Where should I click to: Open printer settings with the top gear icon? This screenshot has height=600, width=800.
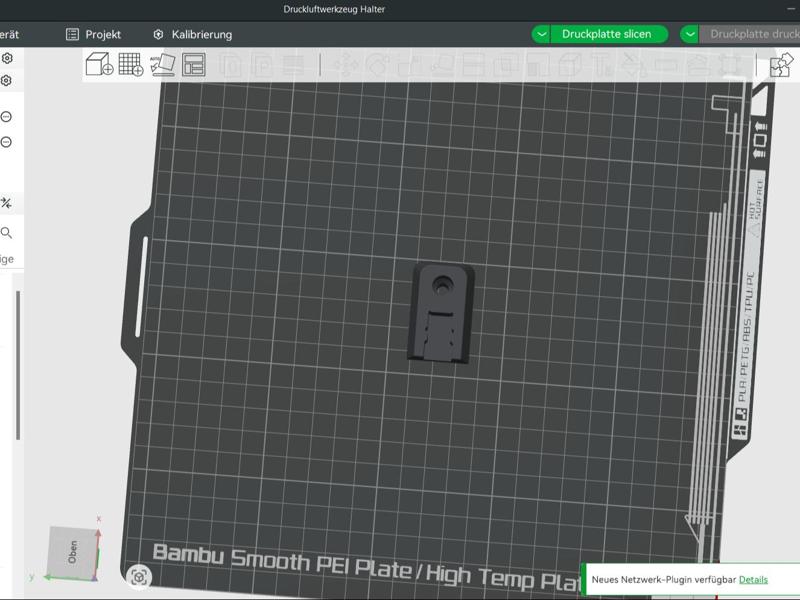(x=7, y=58)
